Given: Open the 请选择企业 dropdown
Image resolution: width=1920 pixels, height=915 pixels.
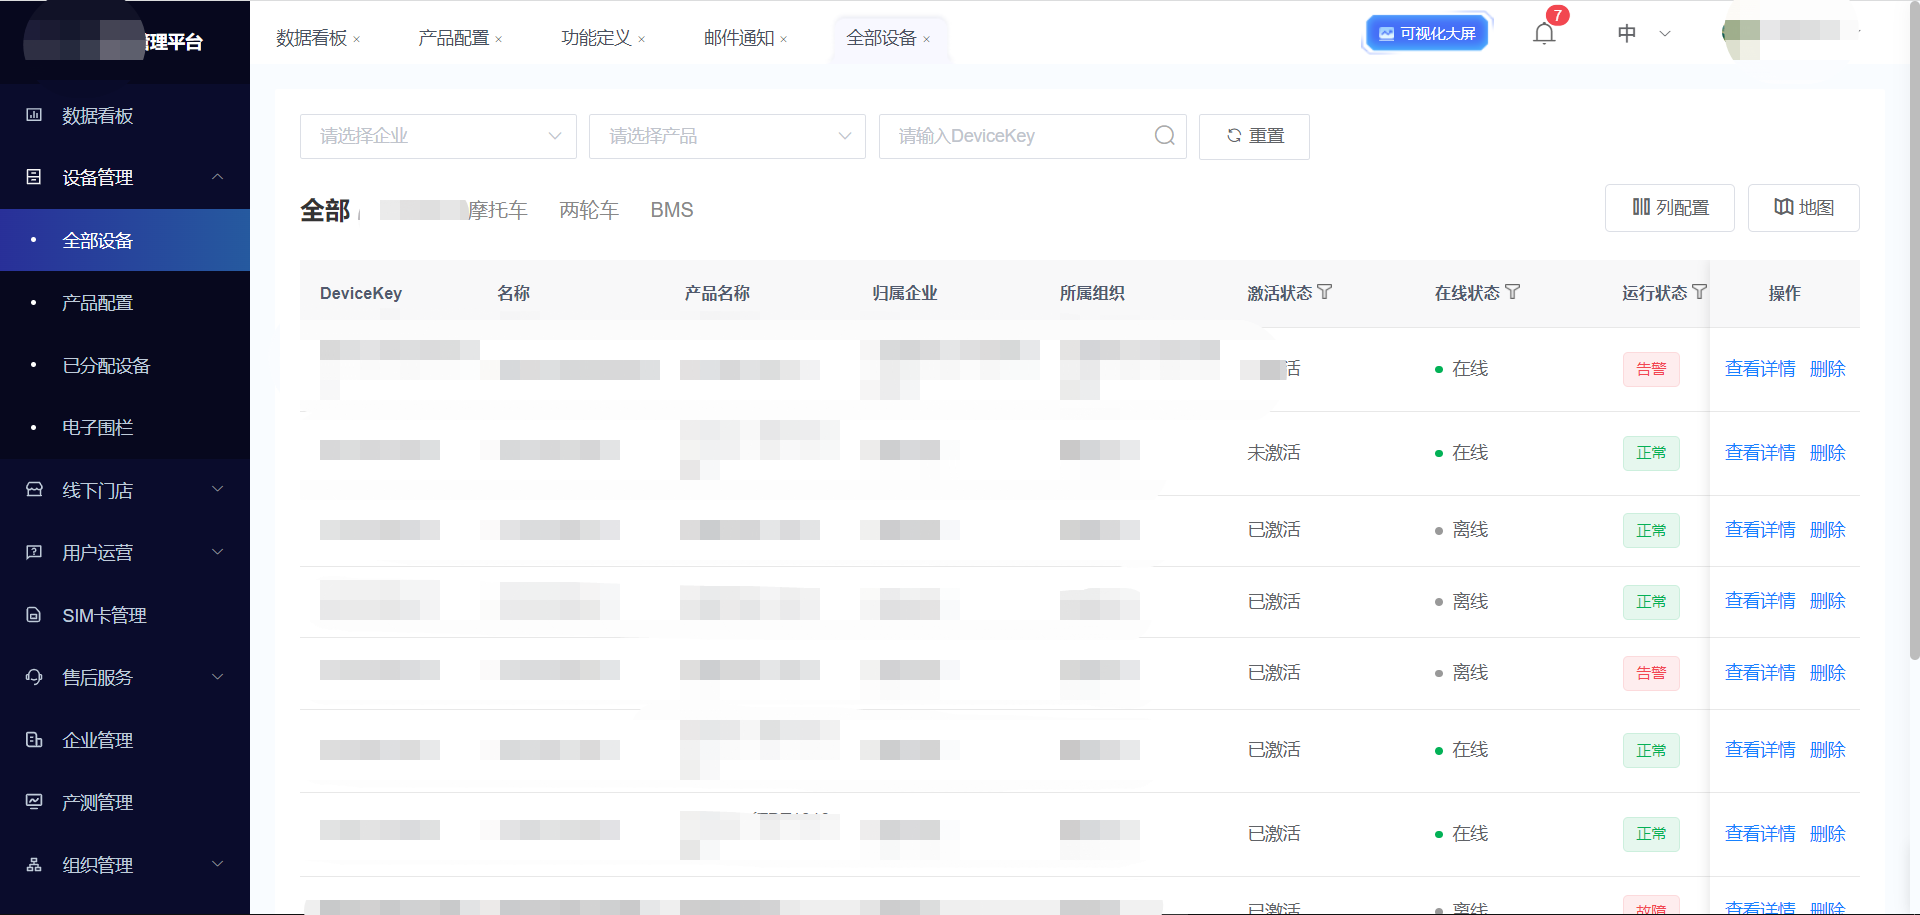Looking at the screenshot, I should pos(438,136).
